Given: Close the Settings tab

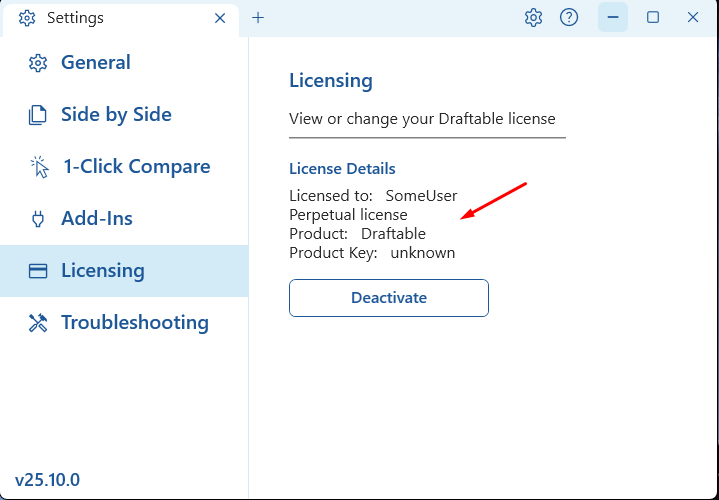Looking at the screenshot, I should click(220, 18).
